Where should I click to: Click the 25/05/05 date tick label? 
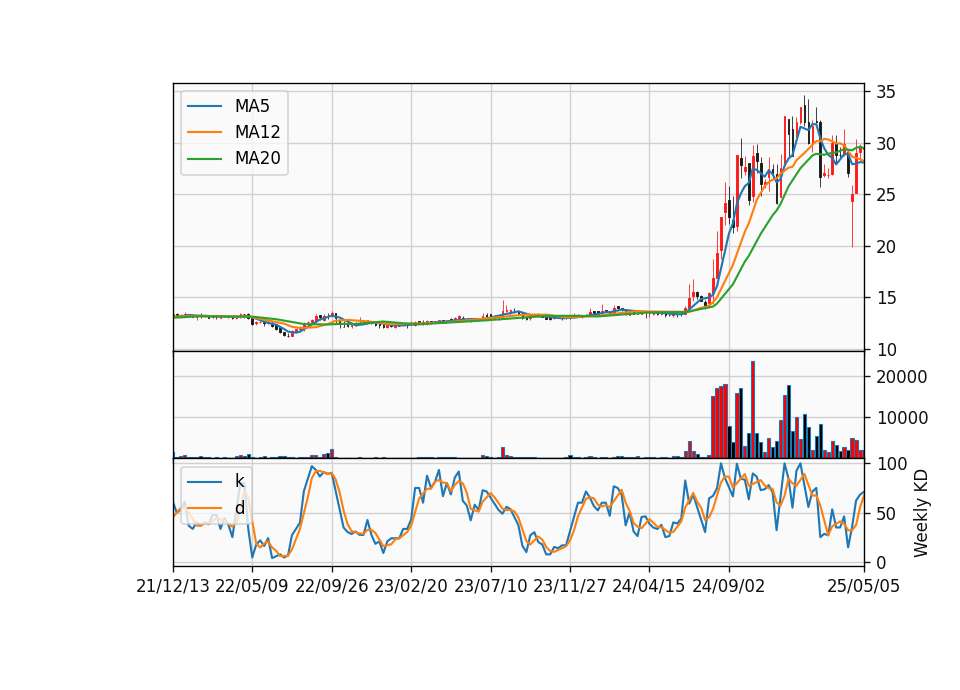click(x=863, y=586)
